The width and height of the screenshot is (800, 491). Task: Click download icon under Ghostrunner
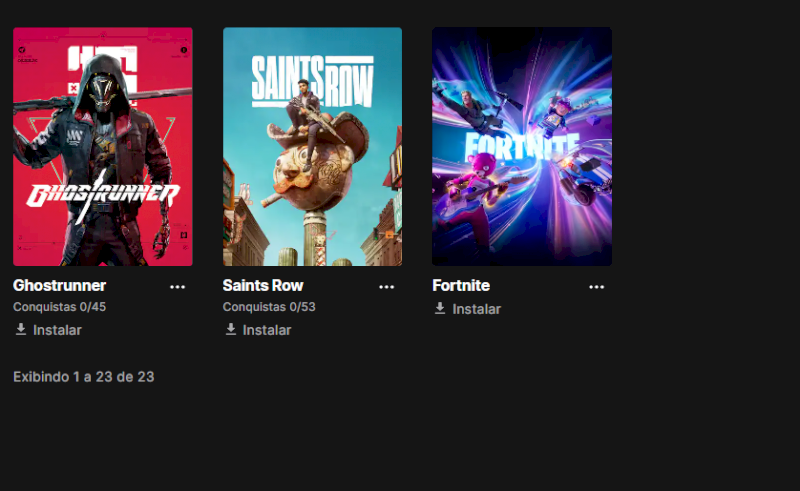pyautogui.click(x=21, y=329)
